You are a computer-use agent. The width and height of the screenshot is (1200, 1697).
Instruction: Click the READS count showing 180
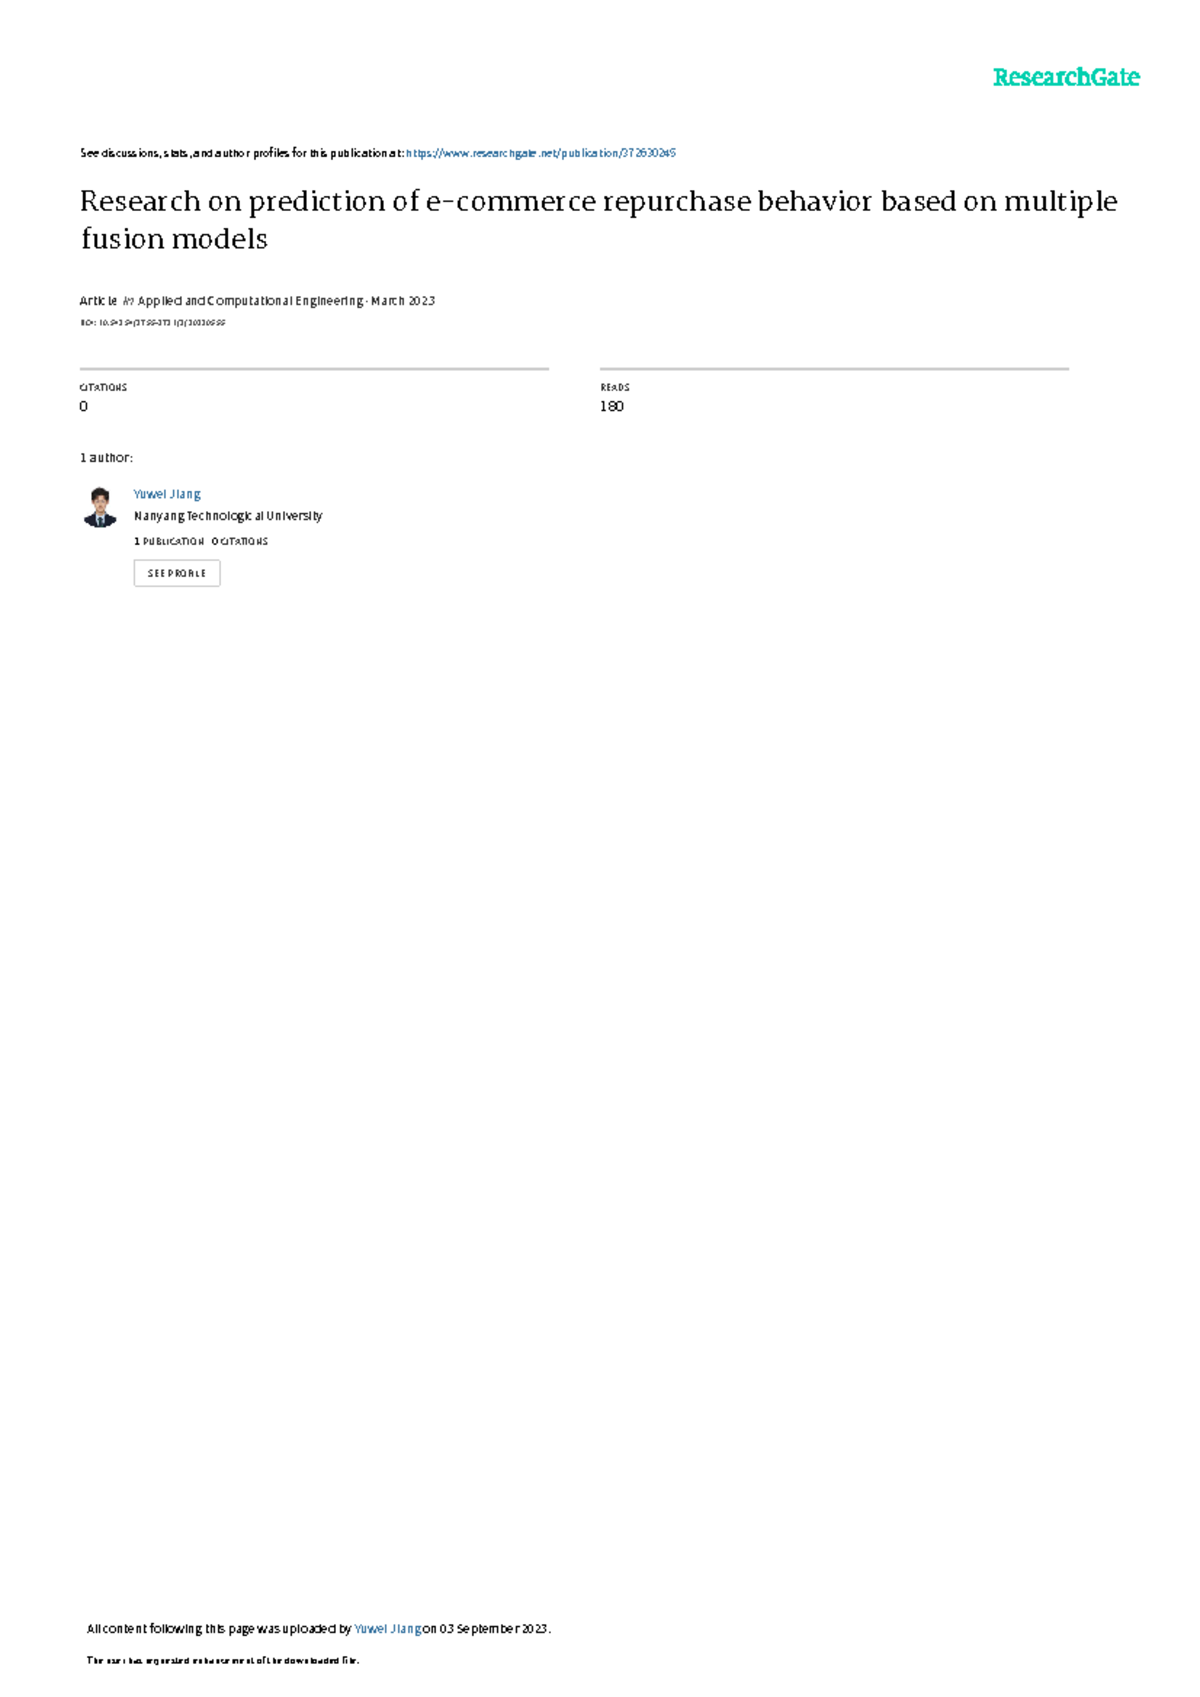[x=612, y=406]
